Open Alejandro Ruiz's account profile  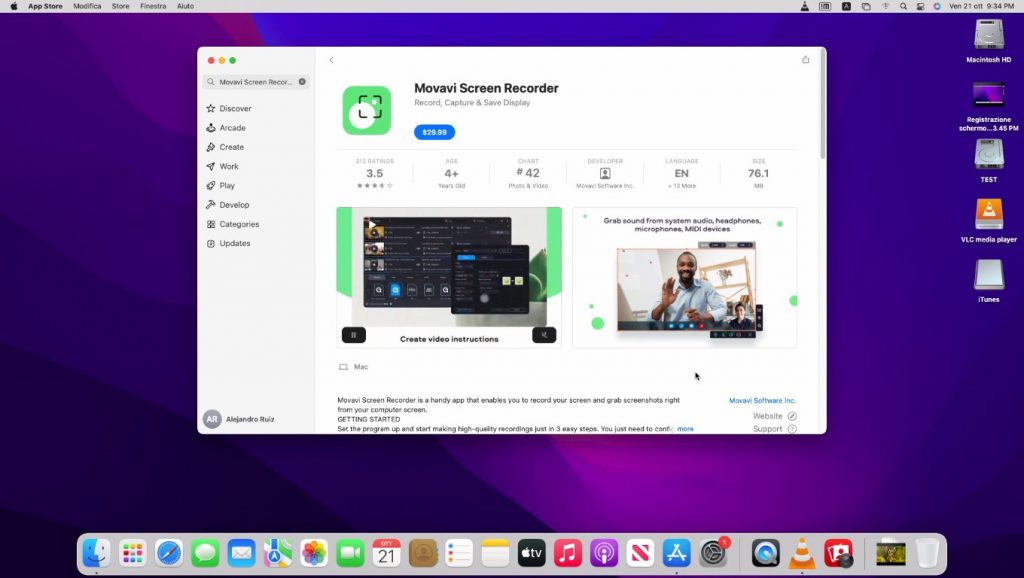point(247,418)
